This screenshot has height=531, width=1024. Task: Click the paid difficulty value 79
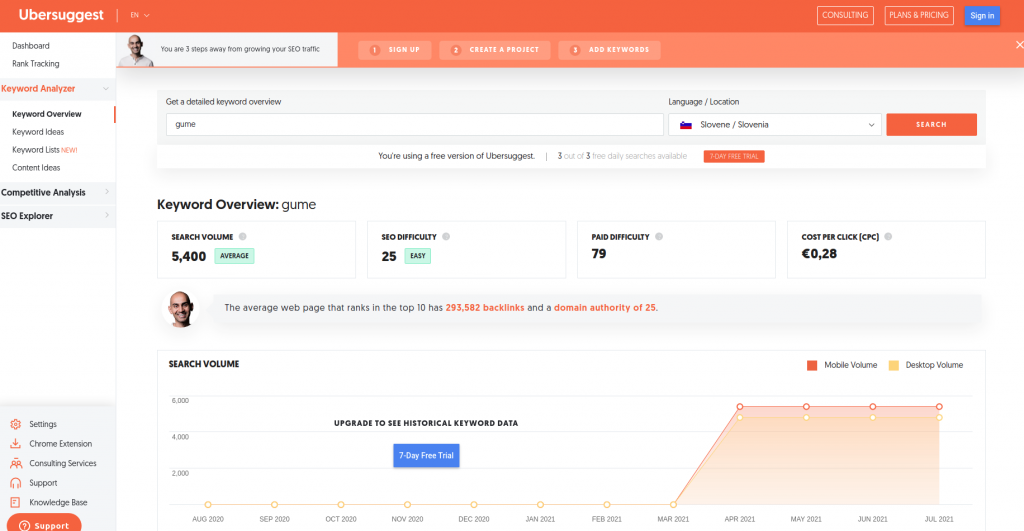[x=599, y=254]
